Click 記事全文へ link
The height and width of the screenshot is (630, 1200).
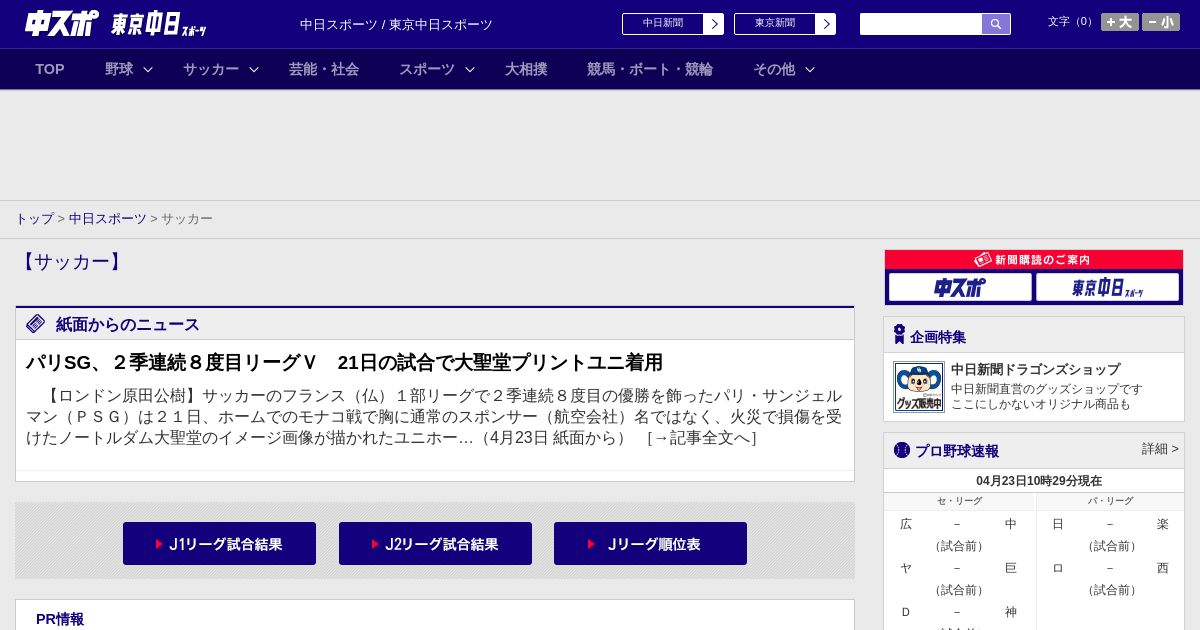click(x=701, y=438)
